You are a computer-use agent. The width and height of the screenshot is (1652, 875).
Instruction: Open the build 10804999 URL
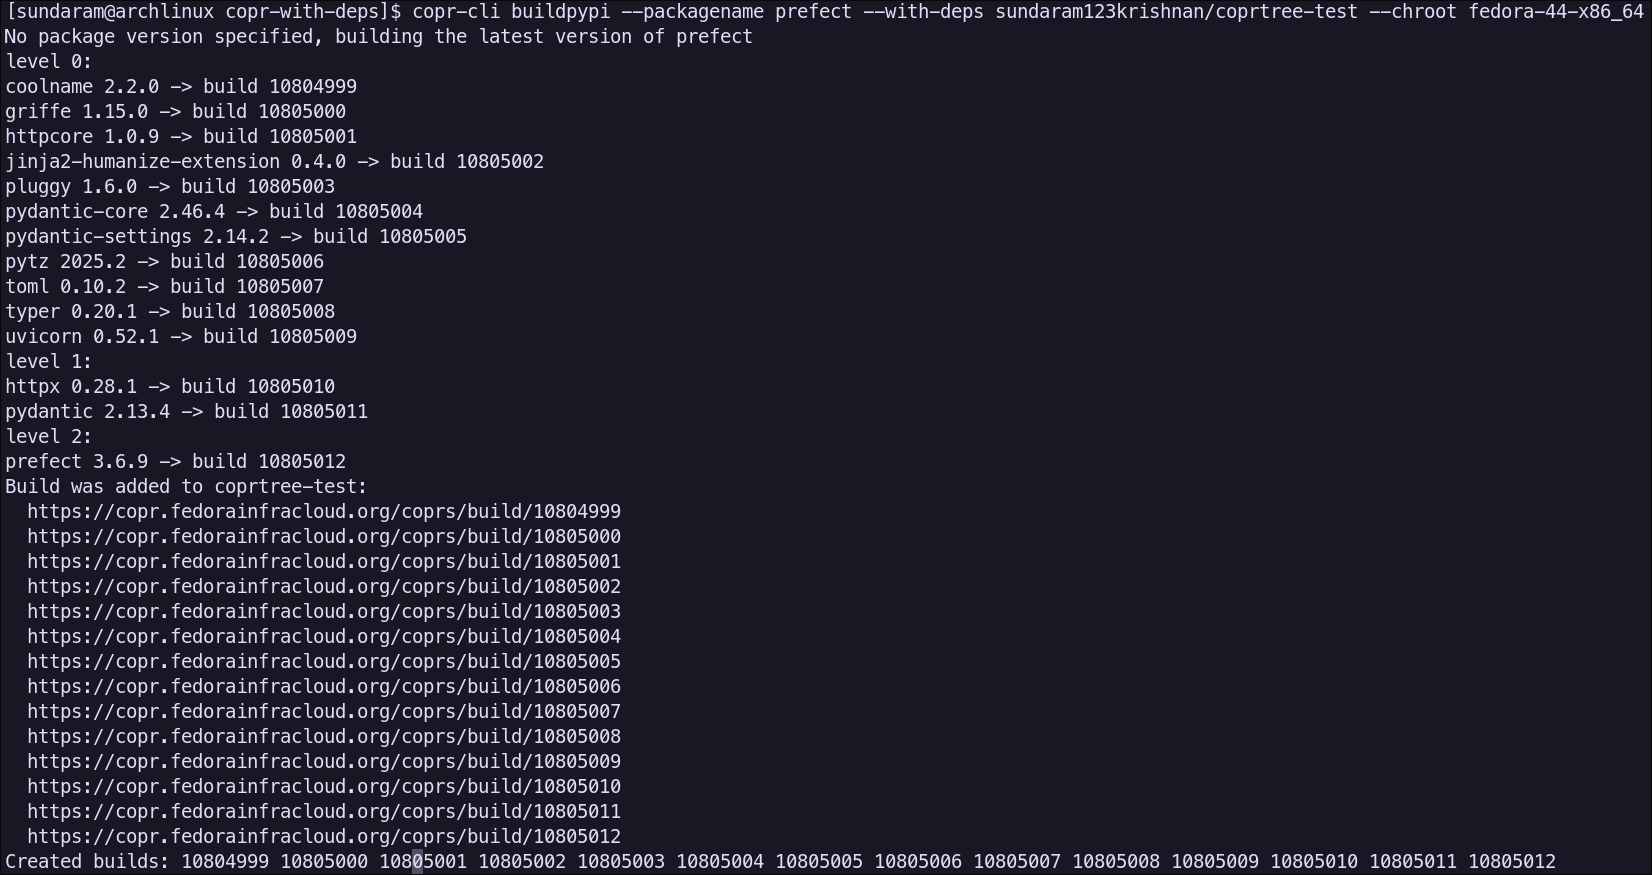click(324, 511)
